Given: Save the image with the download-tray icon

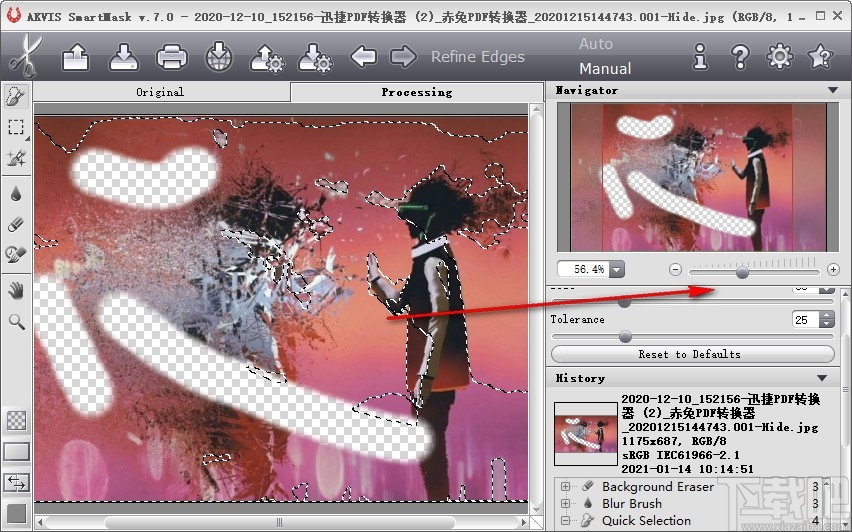Looking at the screenshot, I should point(124,57).
